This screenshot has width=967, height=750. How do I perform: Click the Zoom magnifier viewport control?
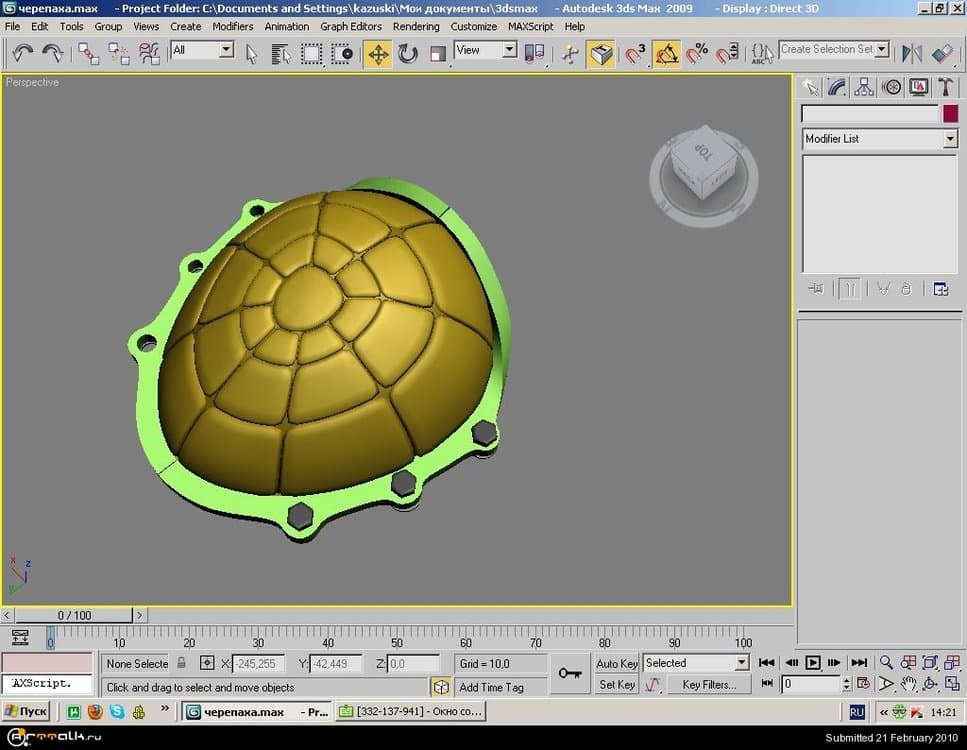point(886,663)
